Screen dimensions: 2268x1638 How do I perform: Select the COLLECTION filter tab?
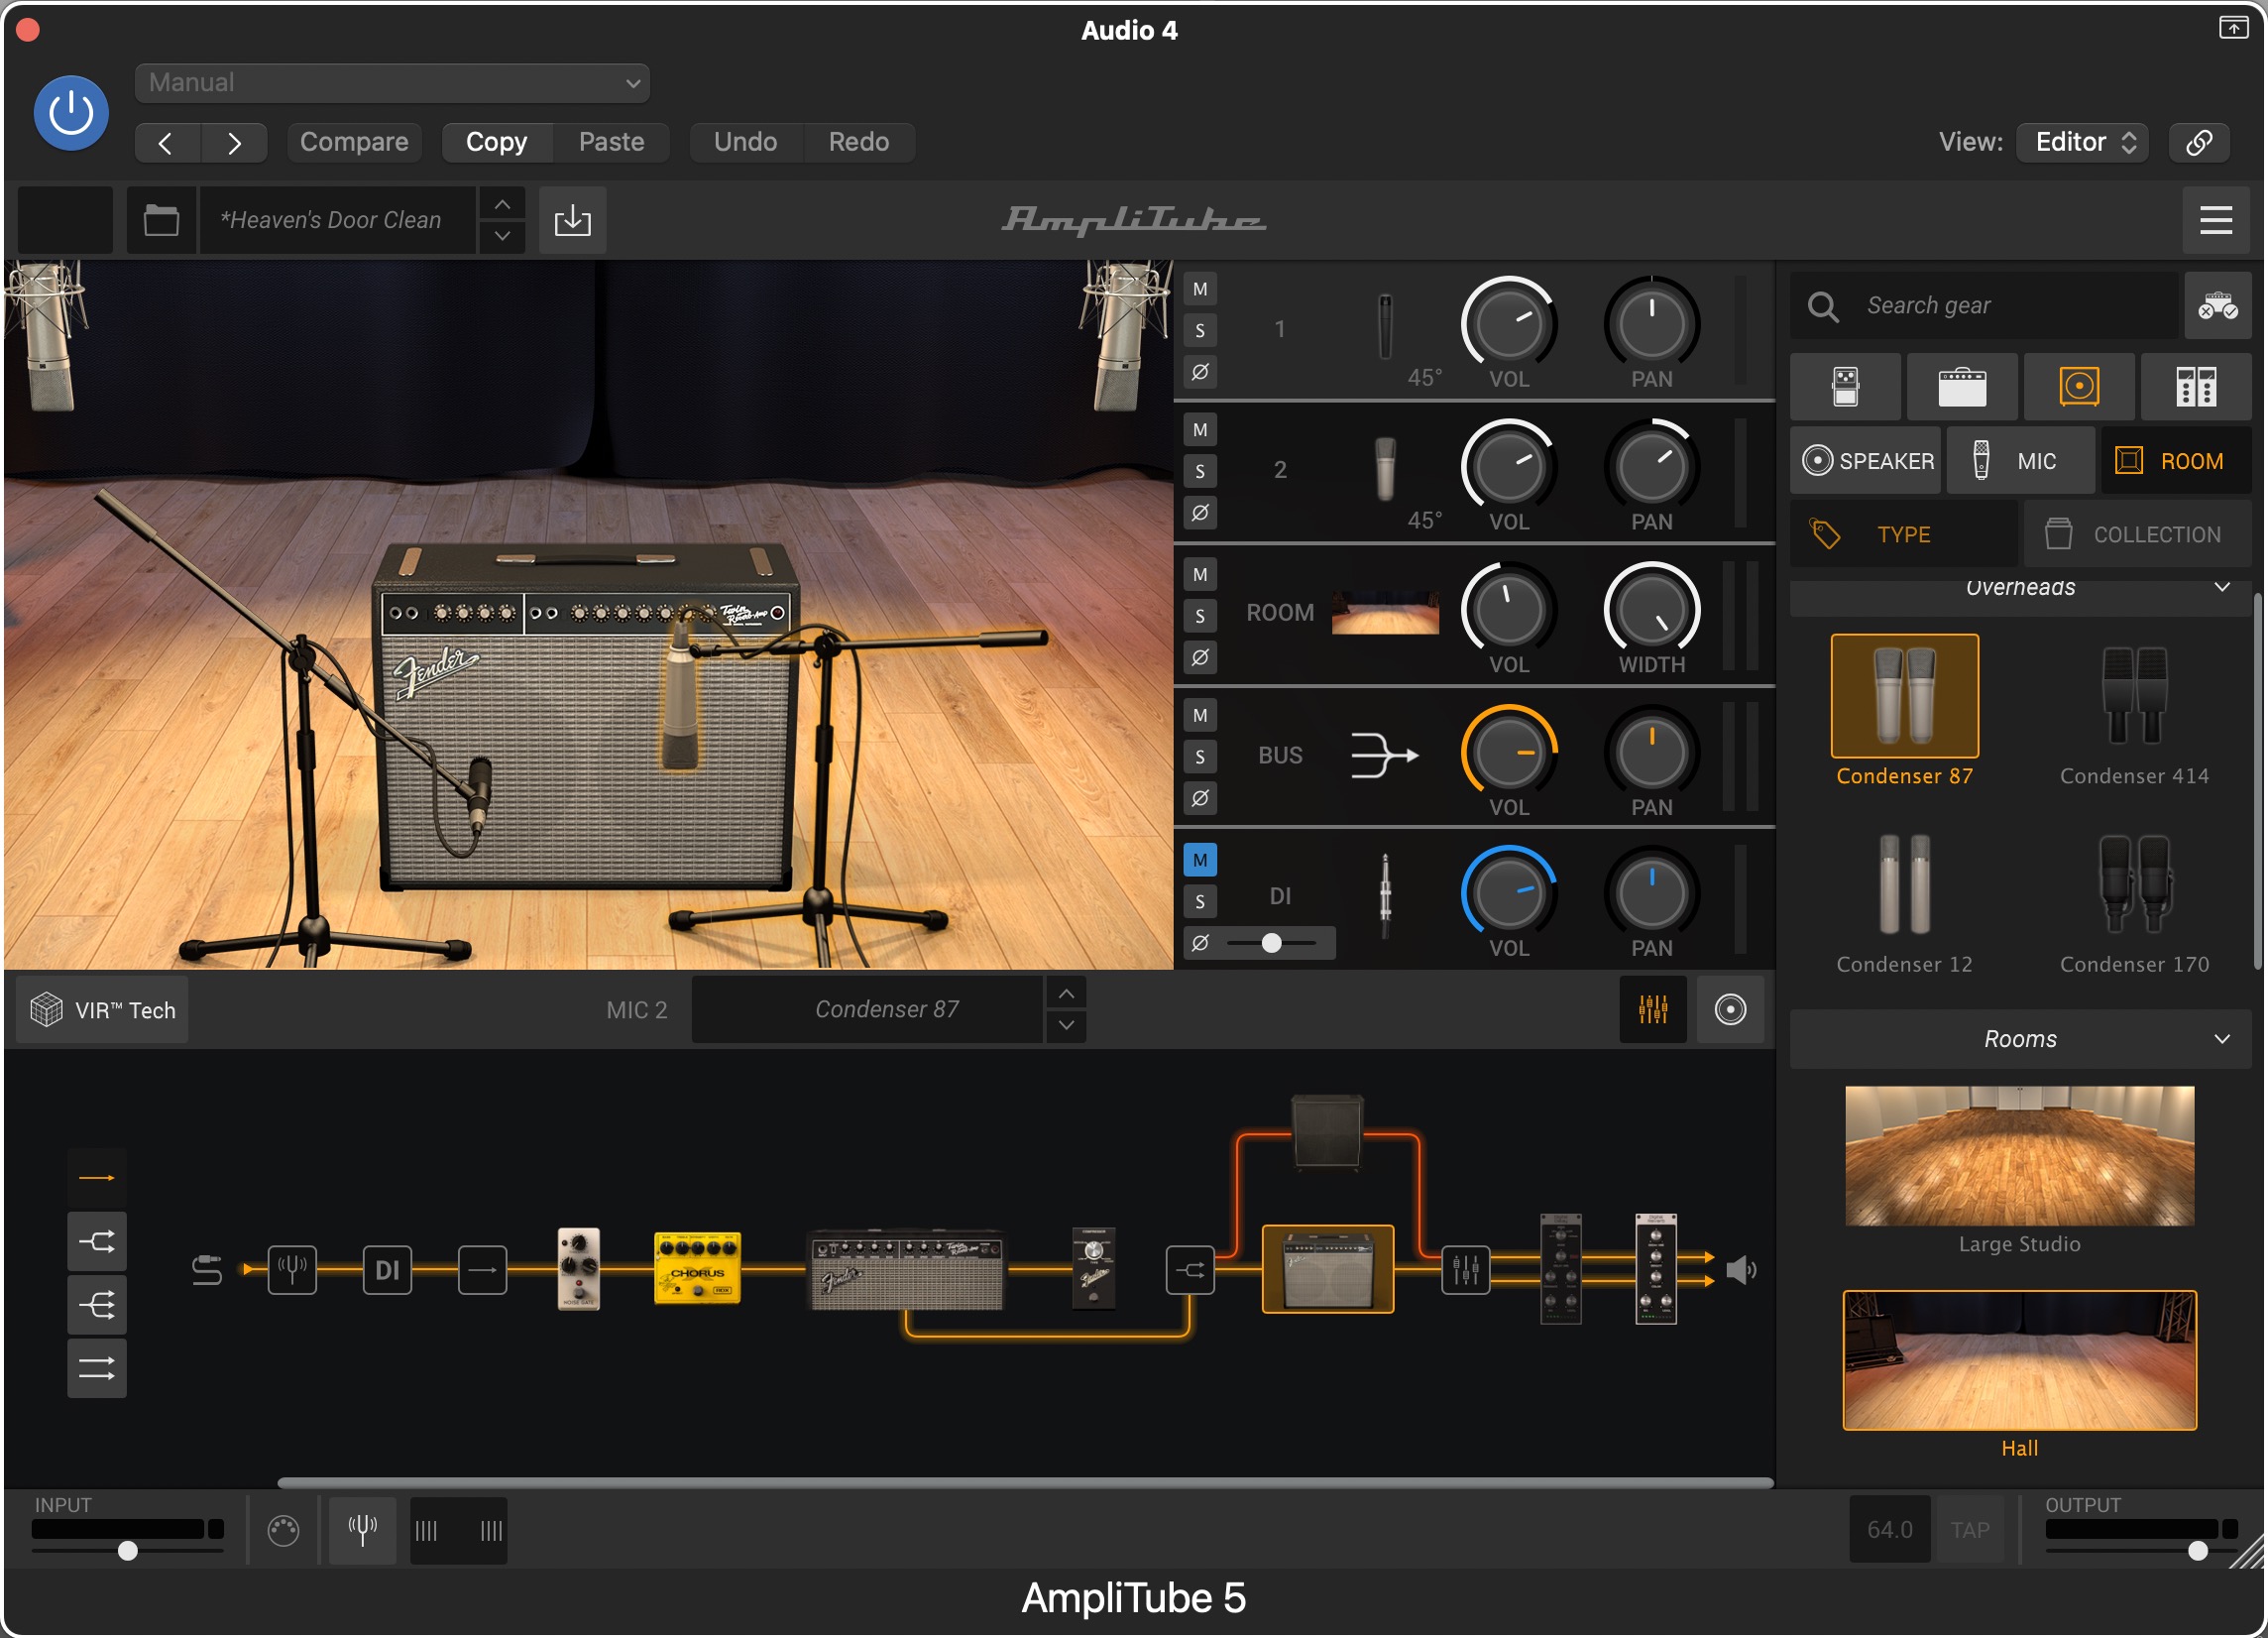click(2138, 535)
